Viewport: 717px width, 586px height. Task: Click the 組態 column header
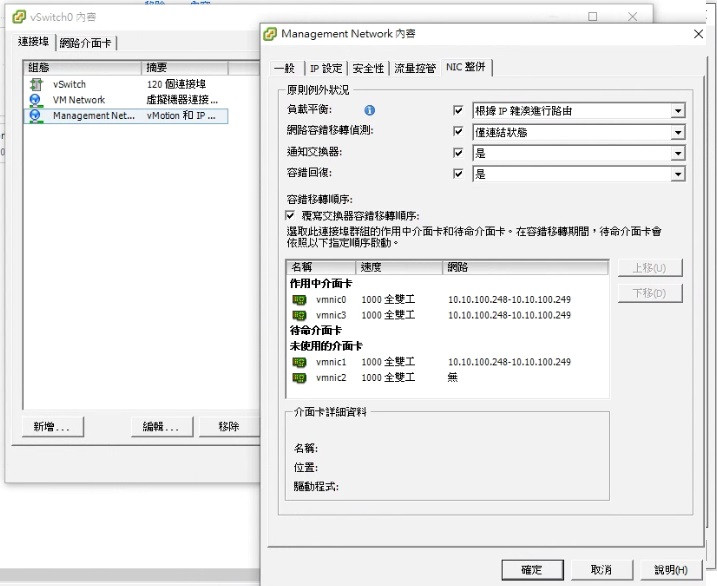coord(82,68)
